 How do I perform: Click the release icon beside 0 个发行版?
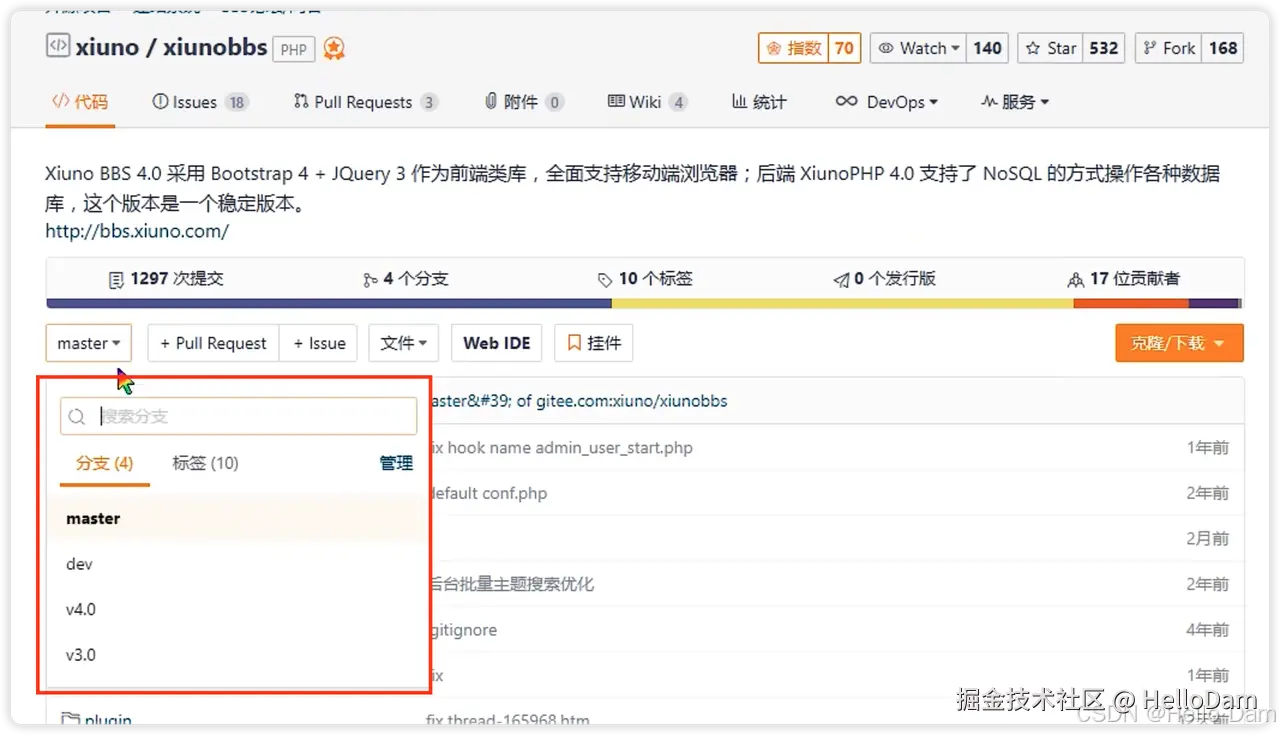click(x=841, y=280)
